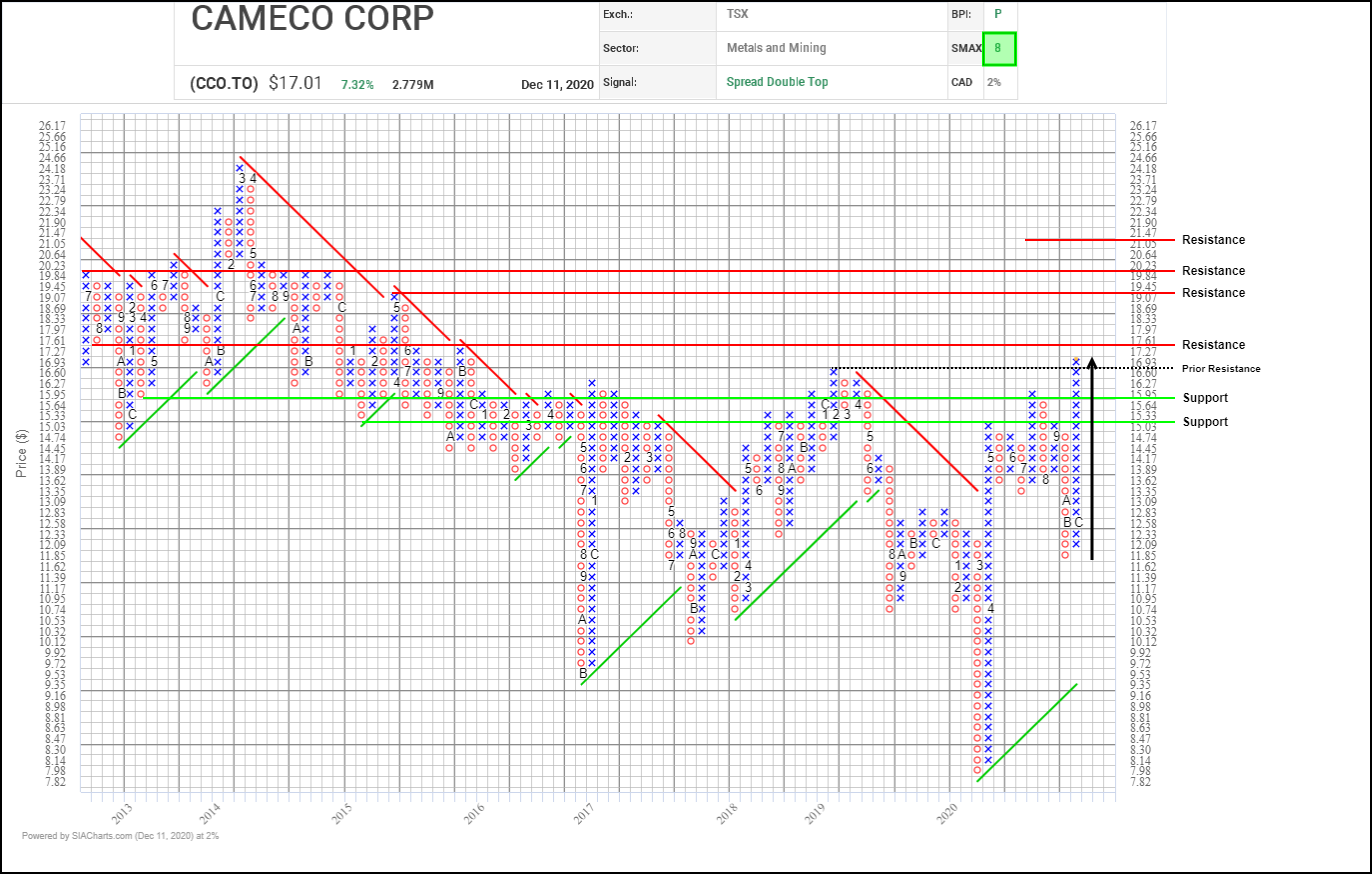Click the $17.01 current price
The width and height of the screenshot is (1372, 874).
(x=295, y=83)
